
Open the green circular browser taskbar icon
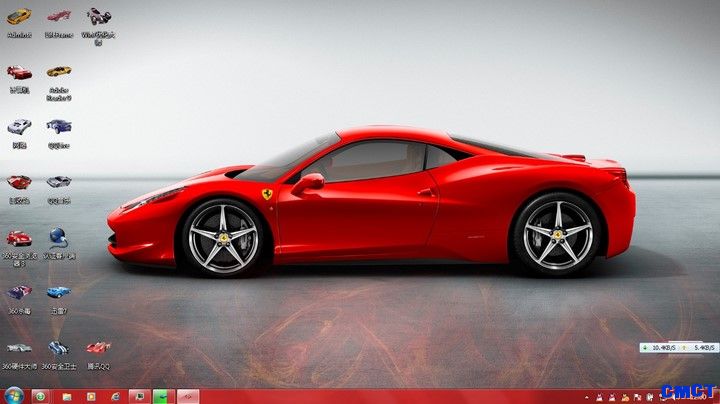(x=40, y=396)
